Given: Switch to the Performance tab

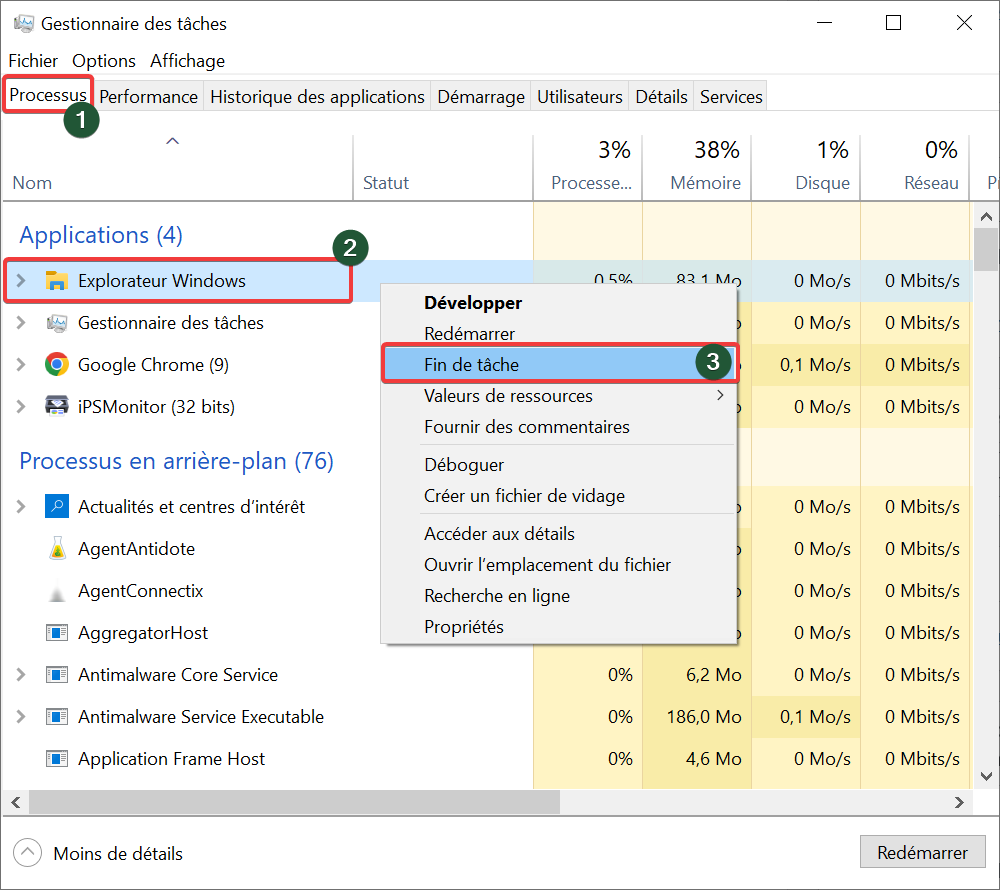Looking at the screenshot, I should click(x=149, y=96).
